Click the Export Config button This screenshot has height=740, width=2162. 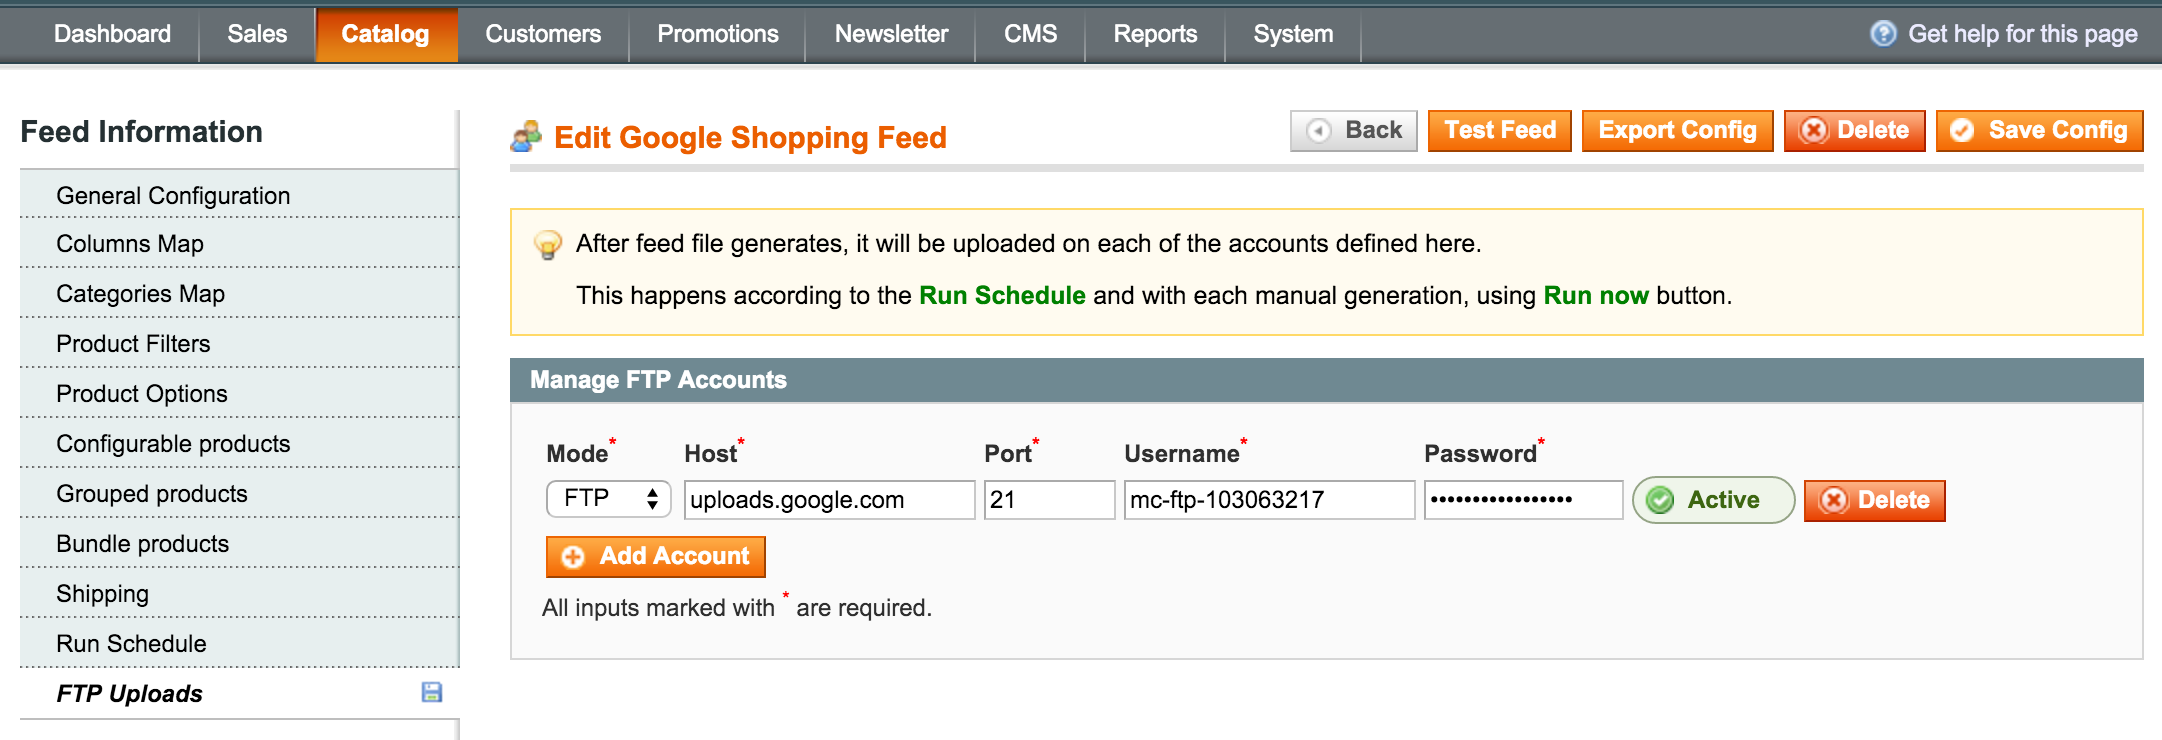coord(1677,131)
